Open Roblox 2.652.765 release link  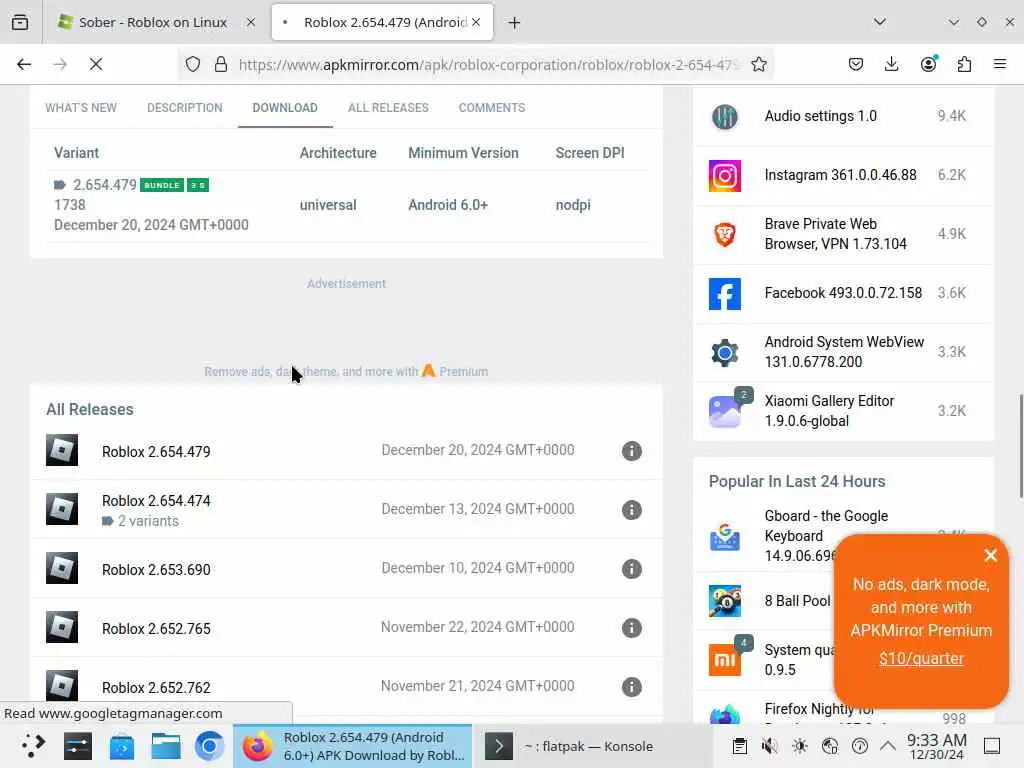(x=156, y=629)
